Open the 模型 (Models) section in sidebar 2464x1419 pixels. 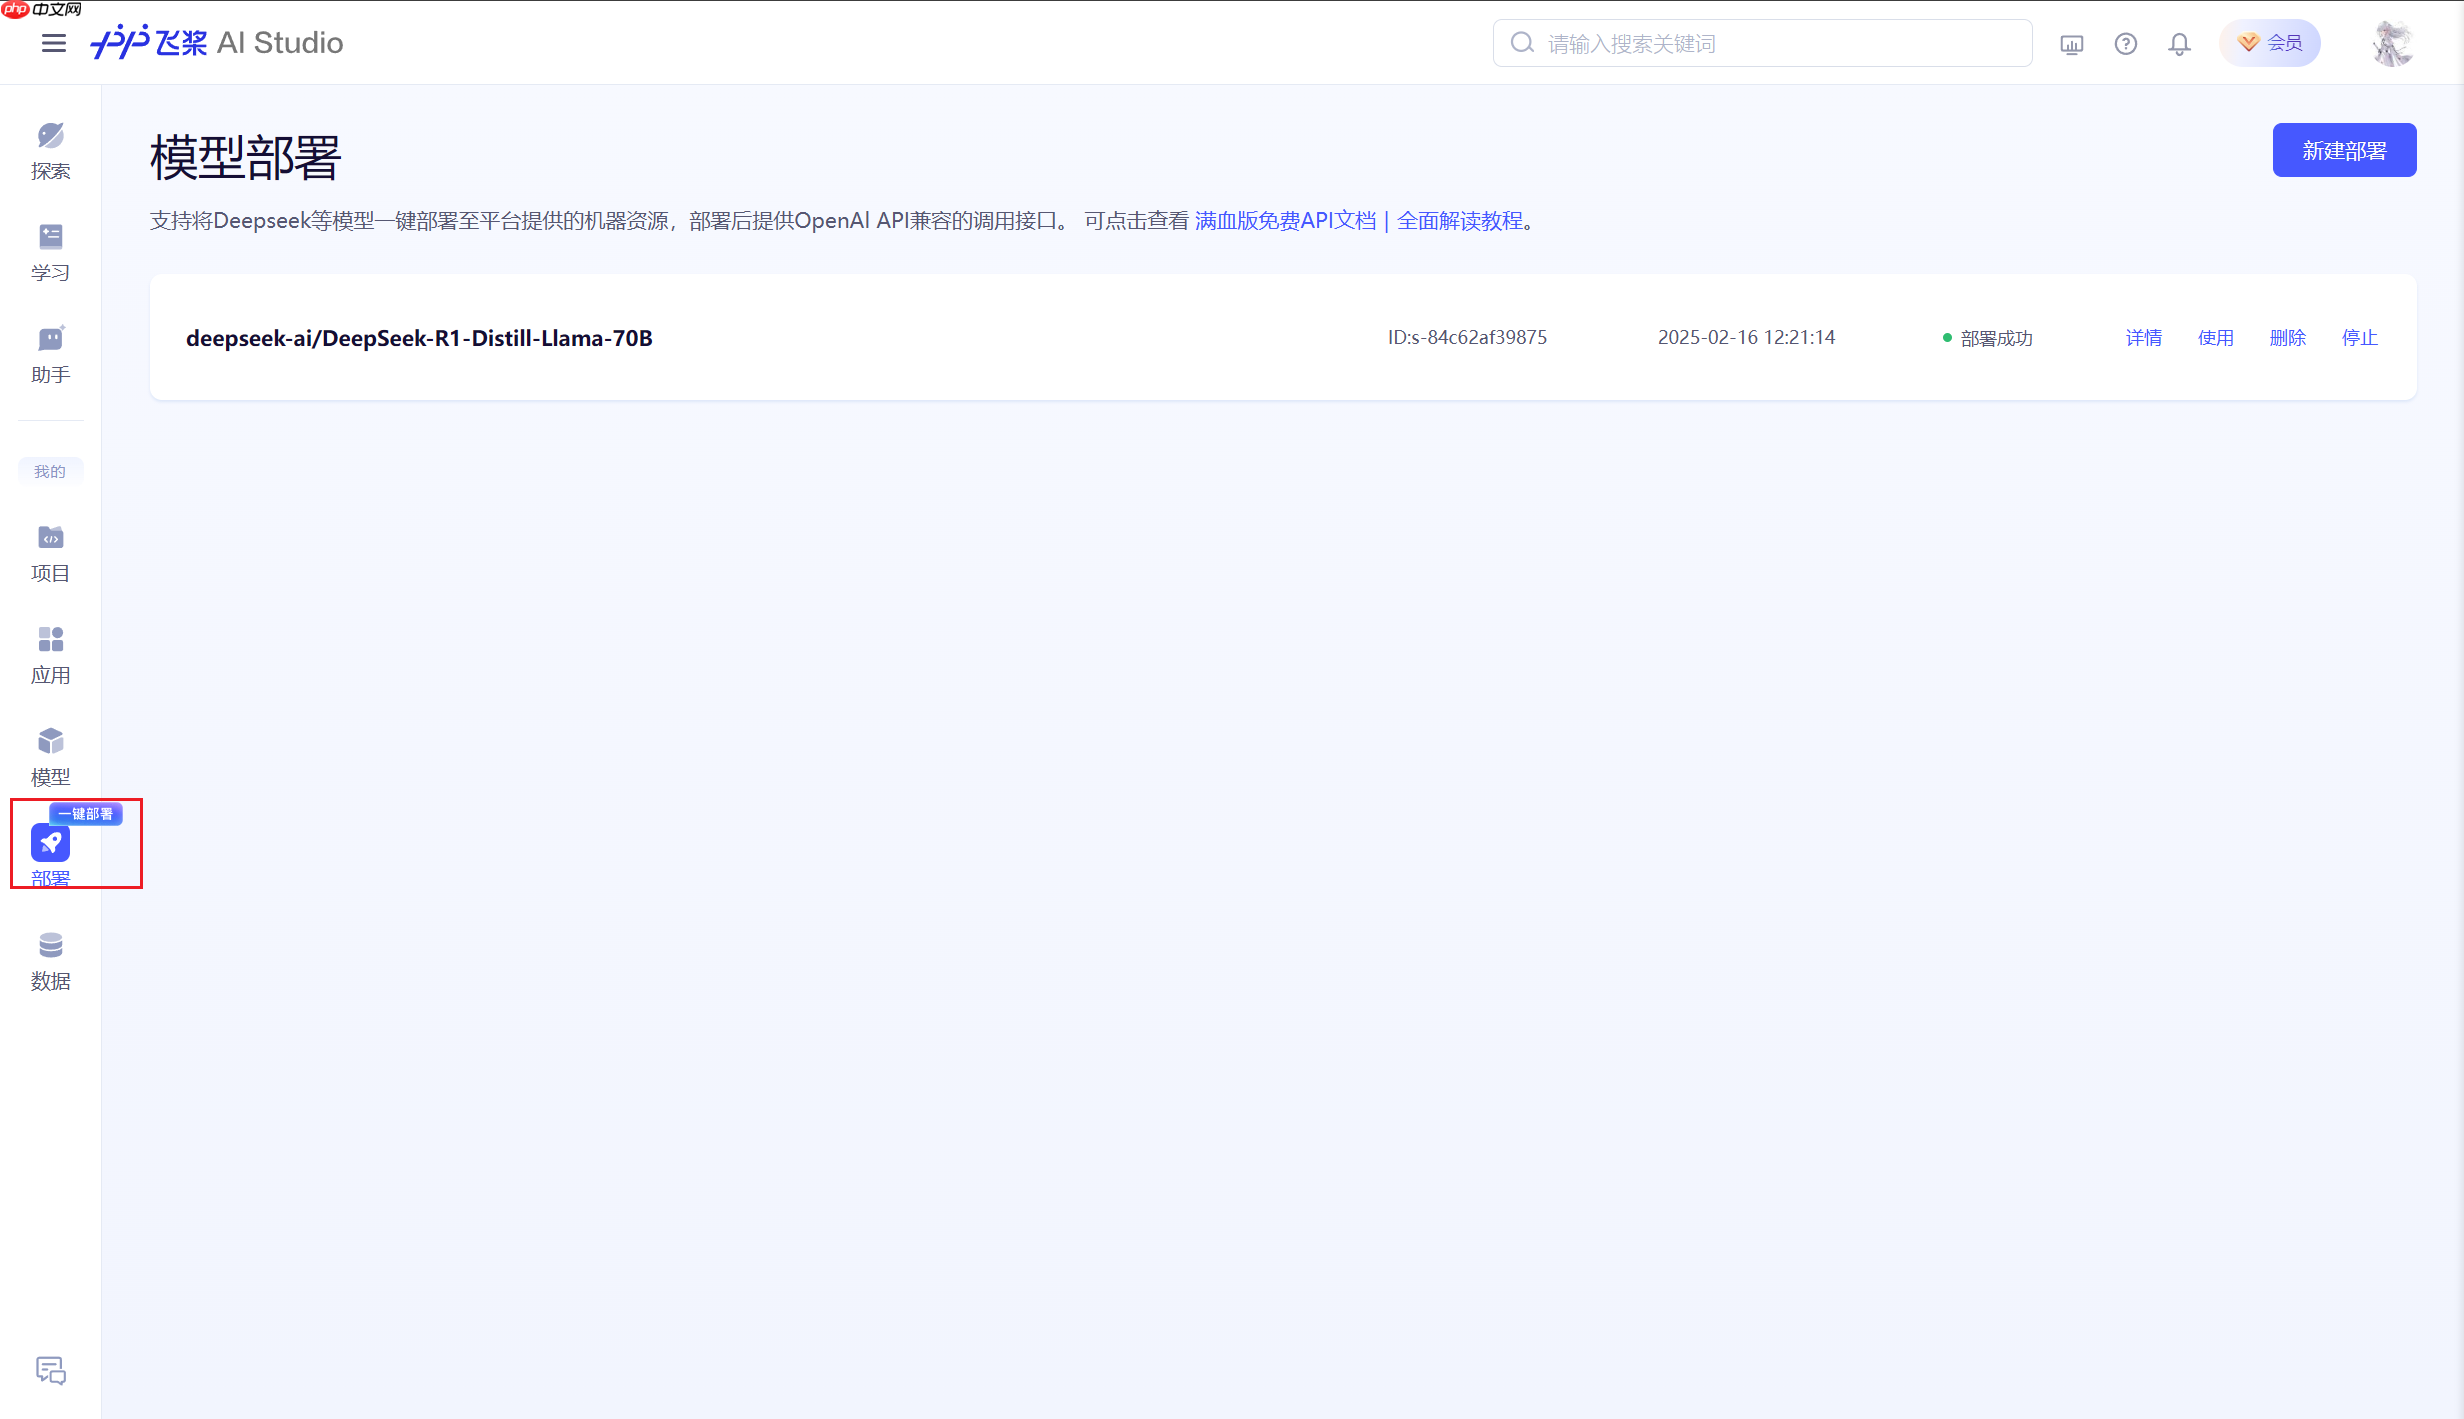click(50, 755)
